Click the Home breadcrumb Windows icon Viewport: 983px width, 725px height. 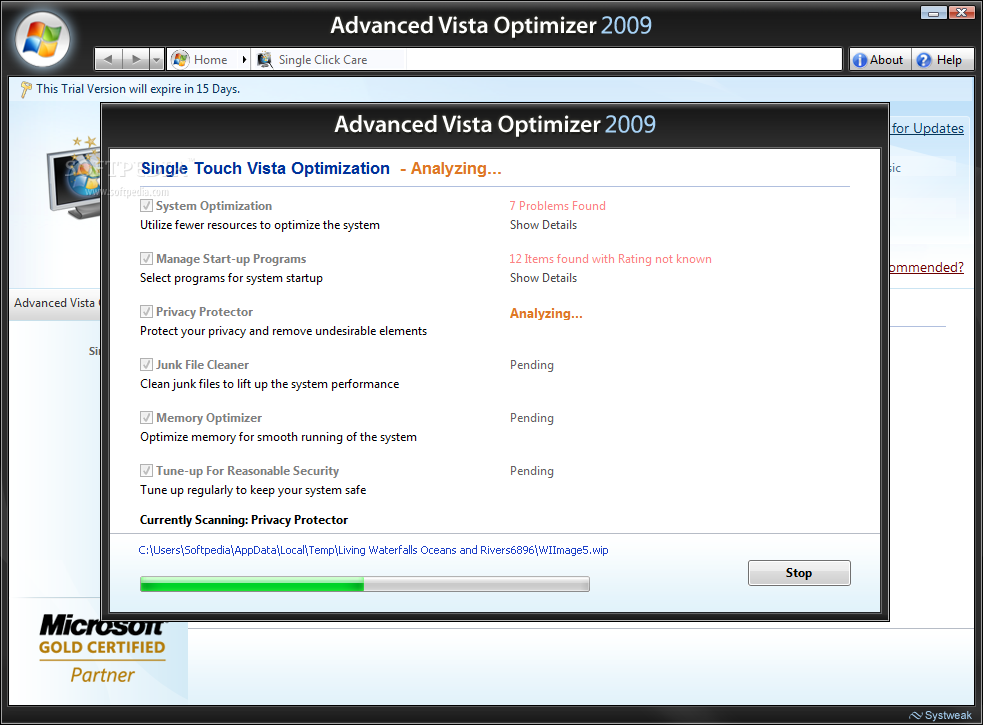coord(180,60)
